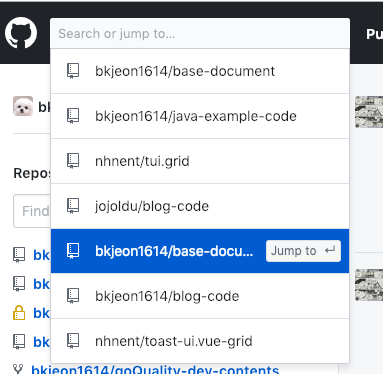The width and height of the screenshot is (383, 374).
Task: Click repo icon beside nhnent/toast-ui.vue-grid
Action: pos(73,341)
